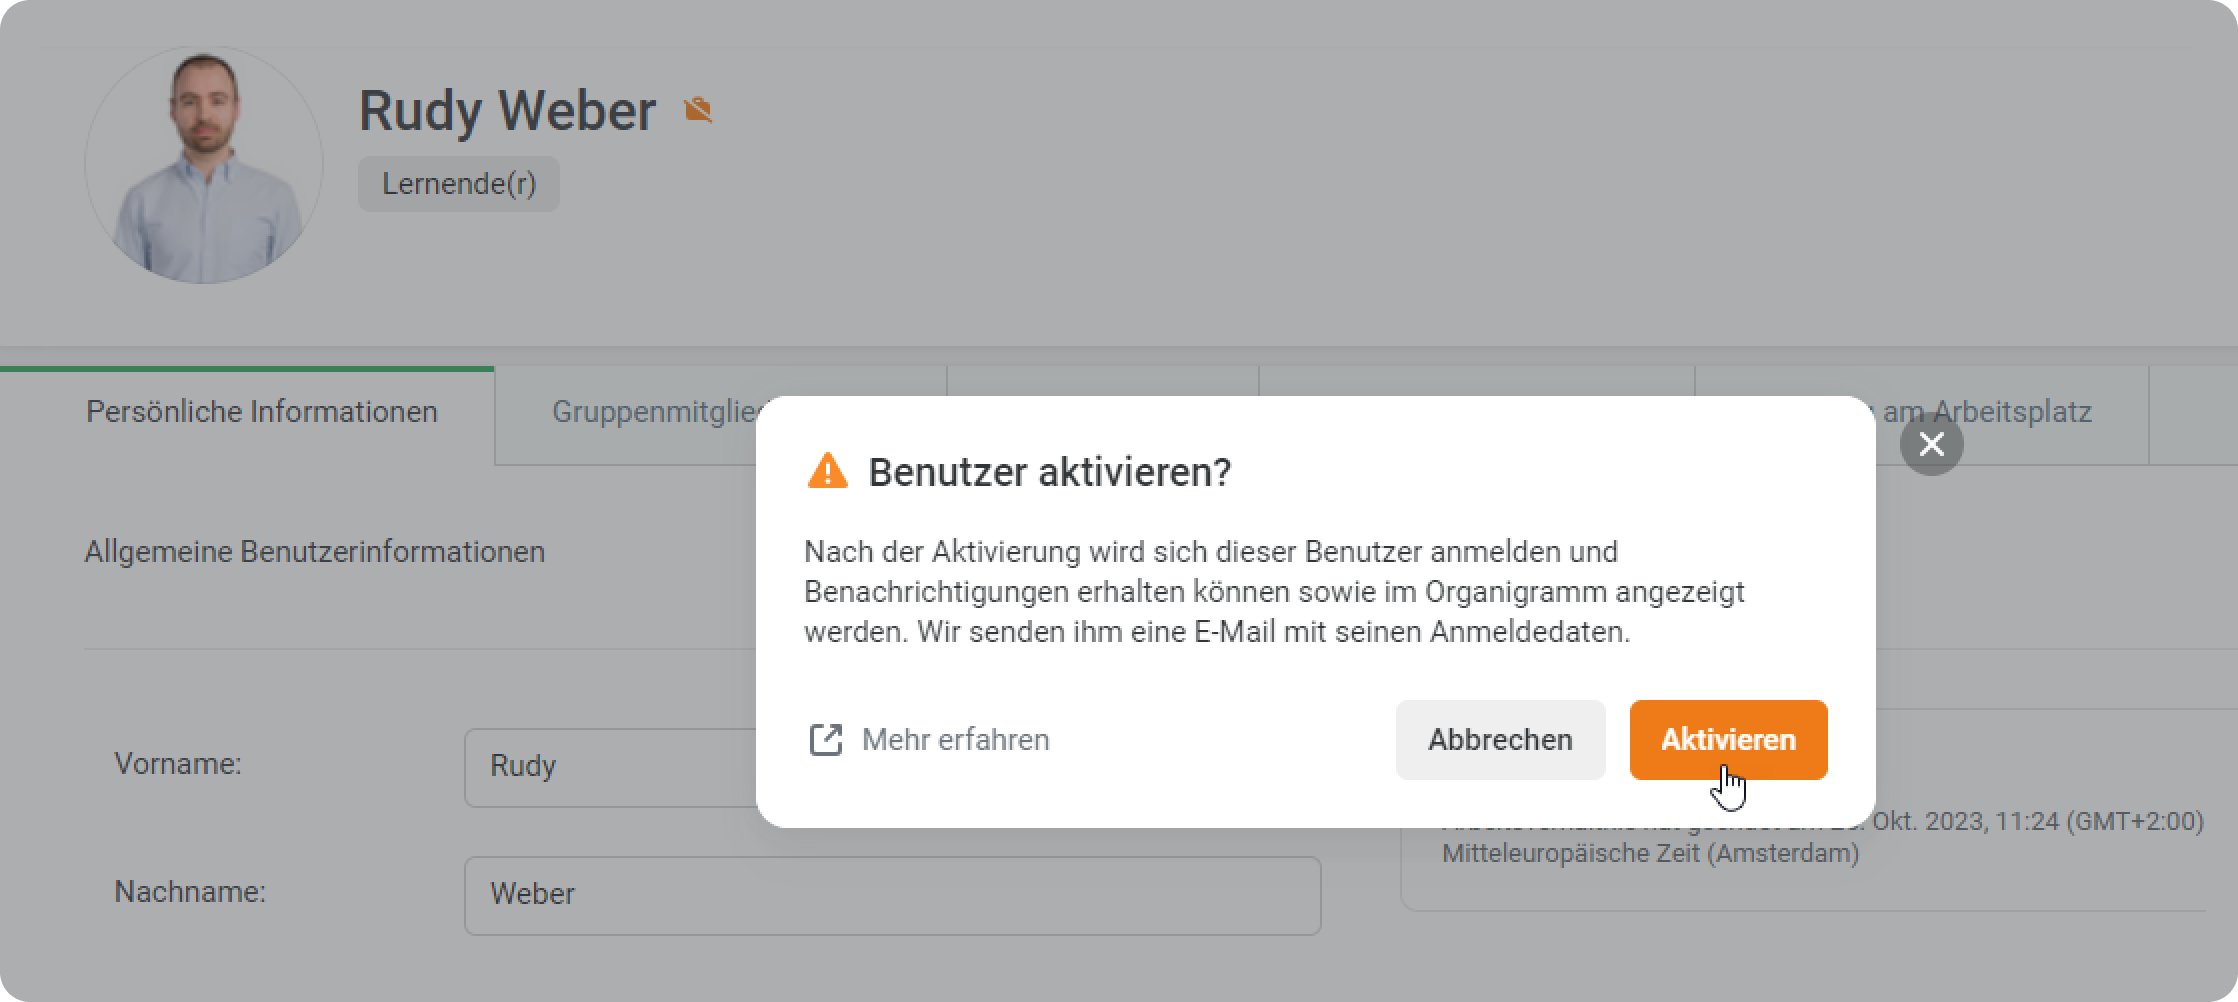Click the orange warning triangle icon

[x=827, y=471]
